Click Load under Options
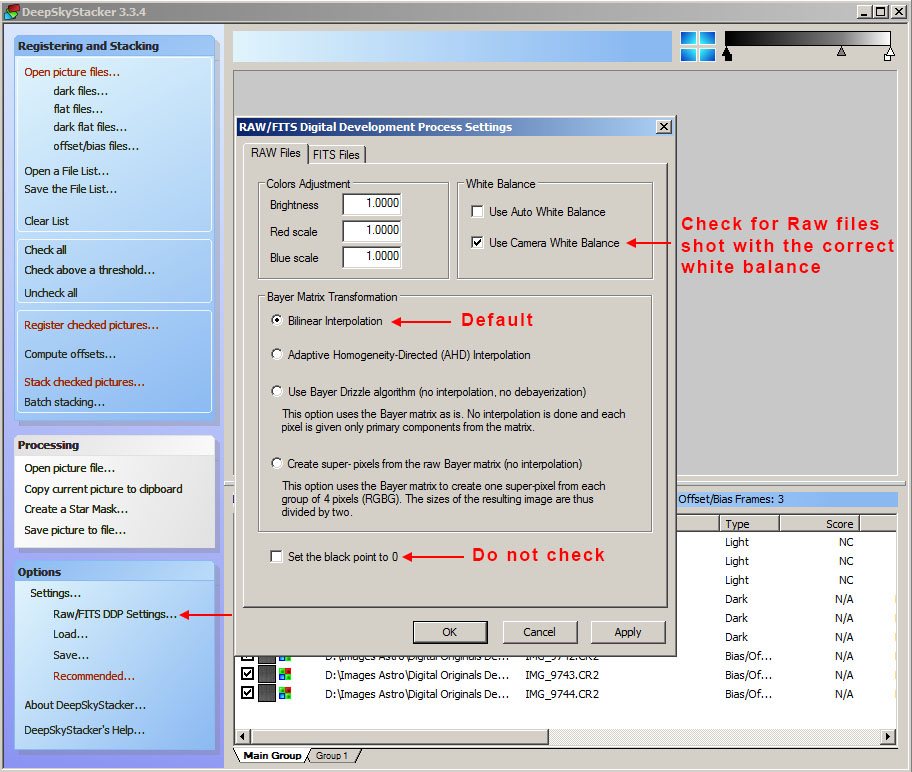 click(70, 634)
